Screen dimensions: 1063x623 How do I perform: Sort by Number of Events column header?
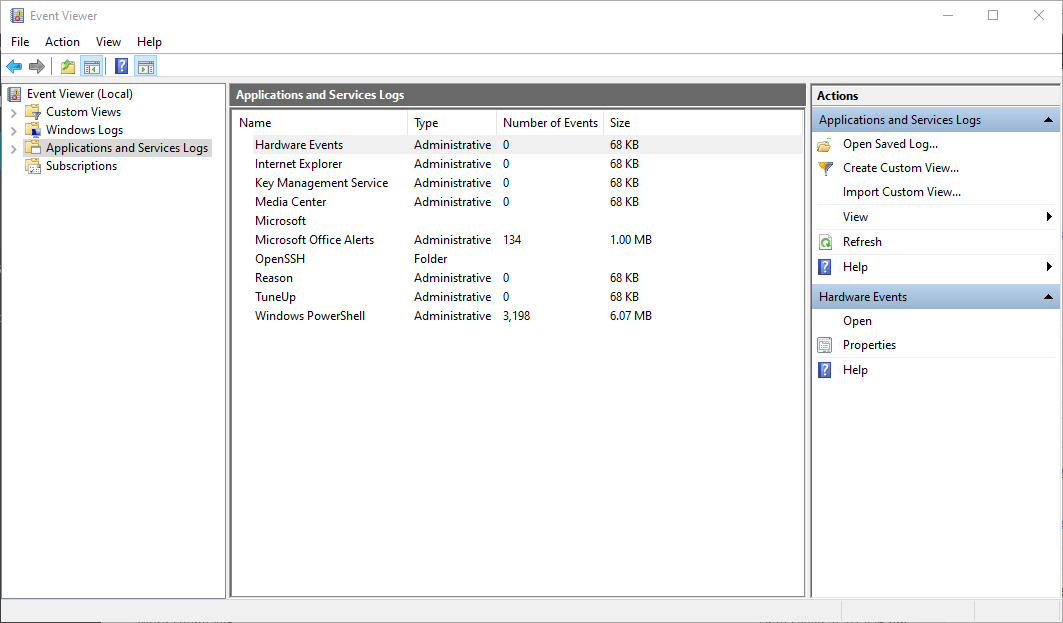550,123
